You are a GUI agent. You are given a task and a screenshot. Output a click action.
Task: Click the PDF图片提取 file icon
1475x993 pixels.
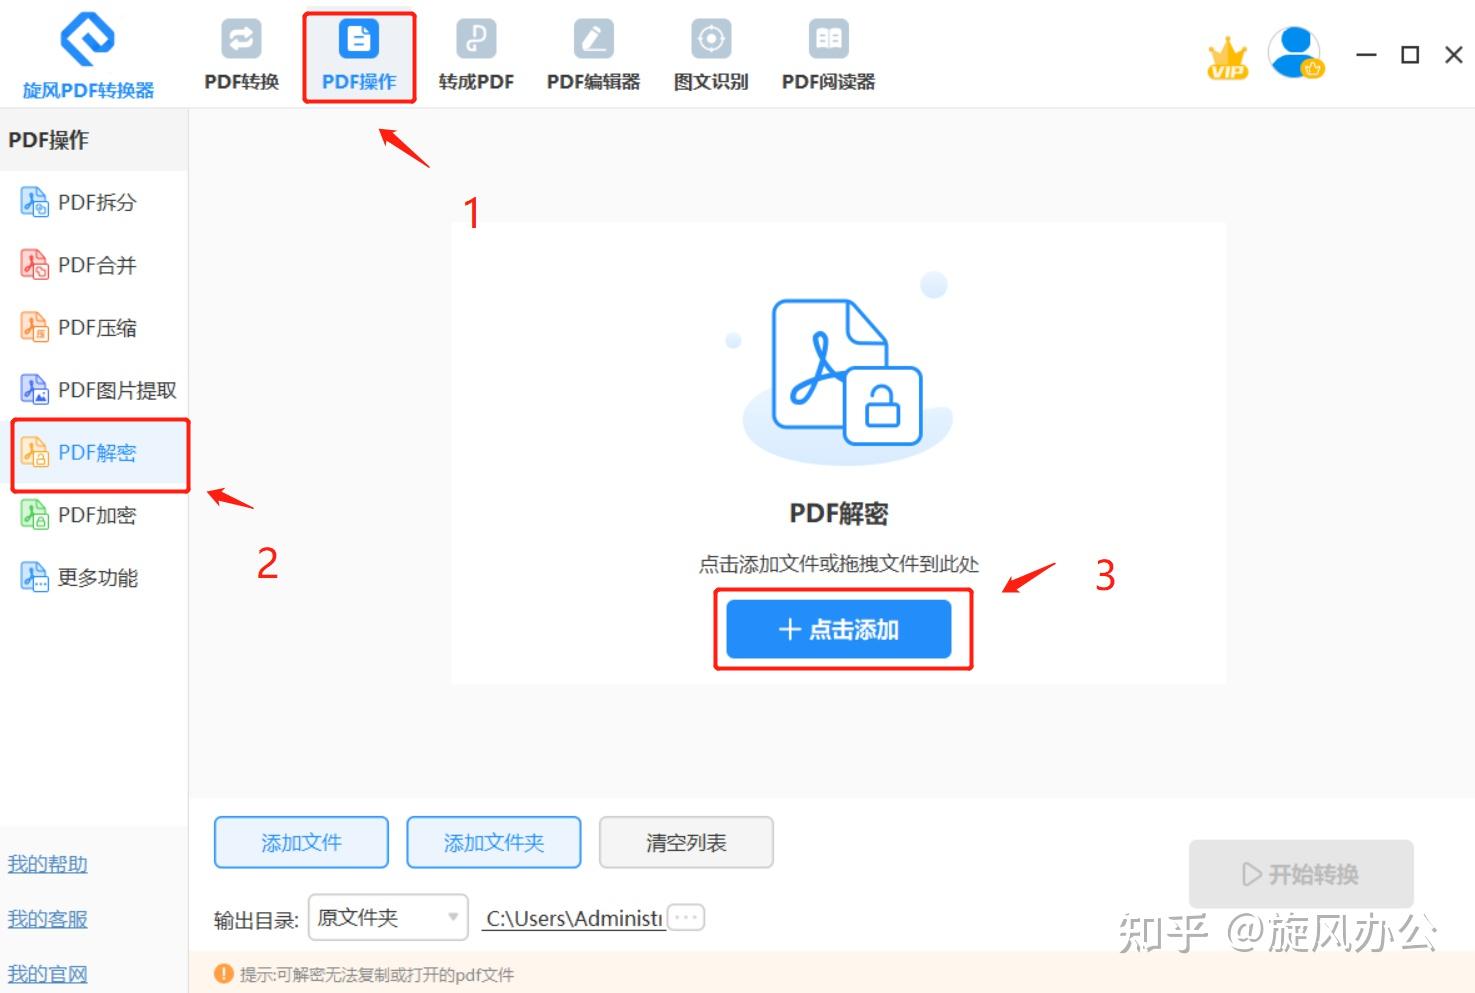click(35, 390)
